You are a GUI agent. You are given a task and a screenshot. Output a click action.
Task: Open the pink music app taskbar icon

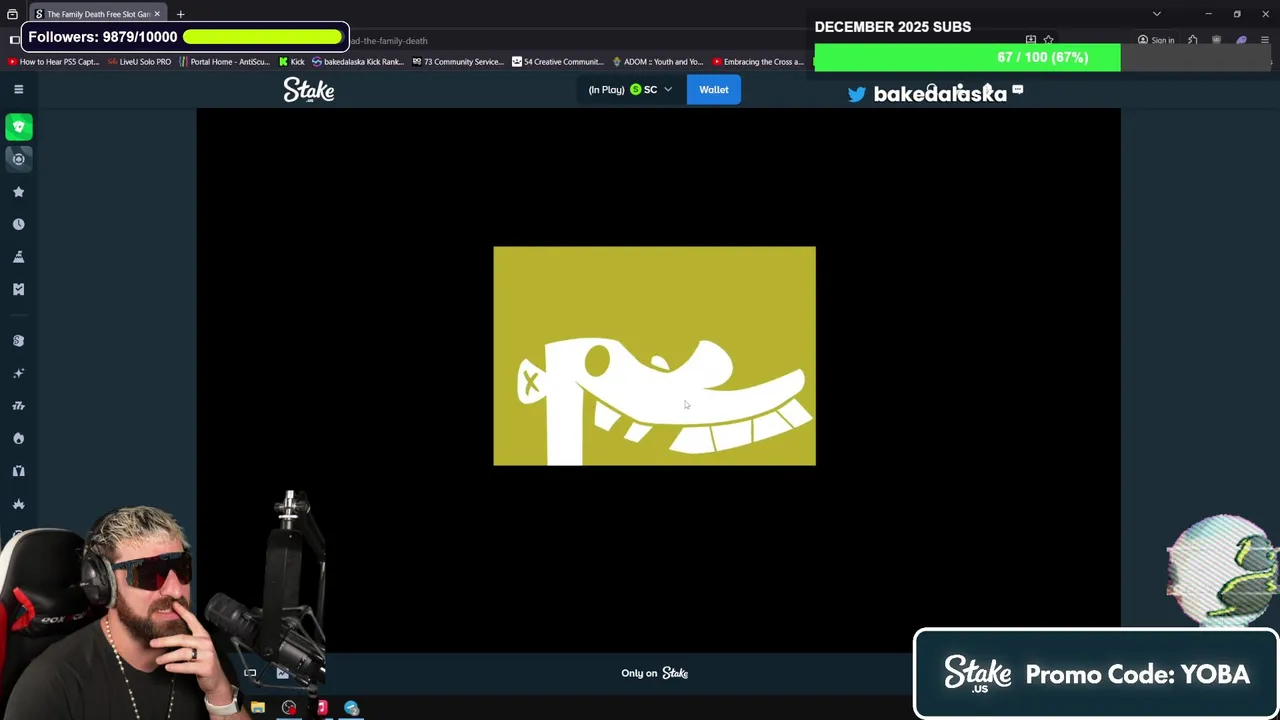point(322,708)
